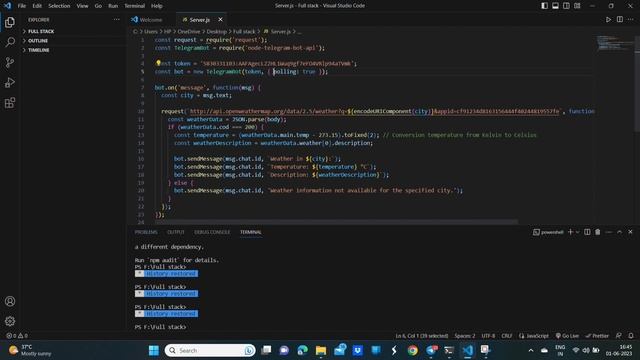This screenshot has height=360, width=640.
Task: Click the editor horizontal scrollbar
Action: (x=337, y=222)
